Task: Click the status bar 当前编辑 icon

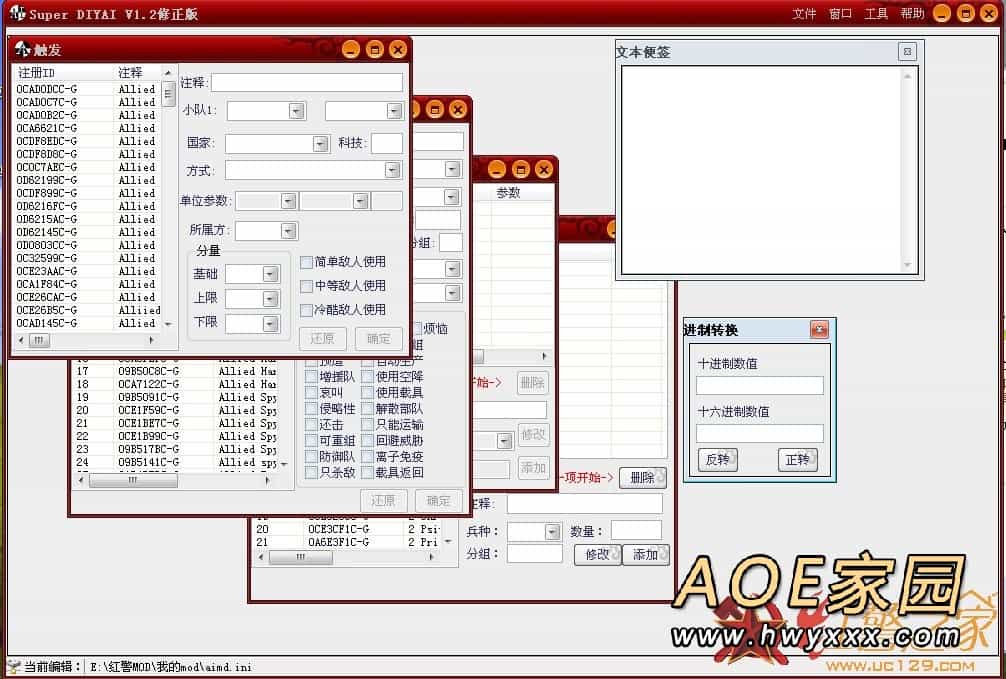Action: (x=13, y=666)
